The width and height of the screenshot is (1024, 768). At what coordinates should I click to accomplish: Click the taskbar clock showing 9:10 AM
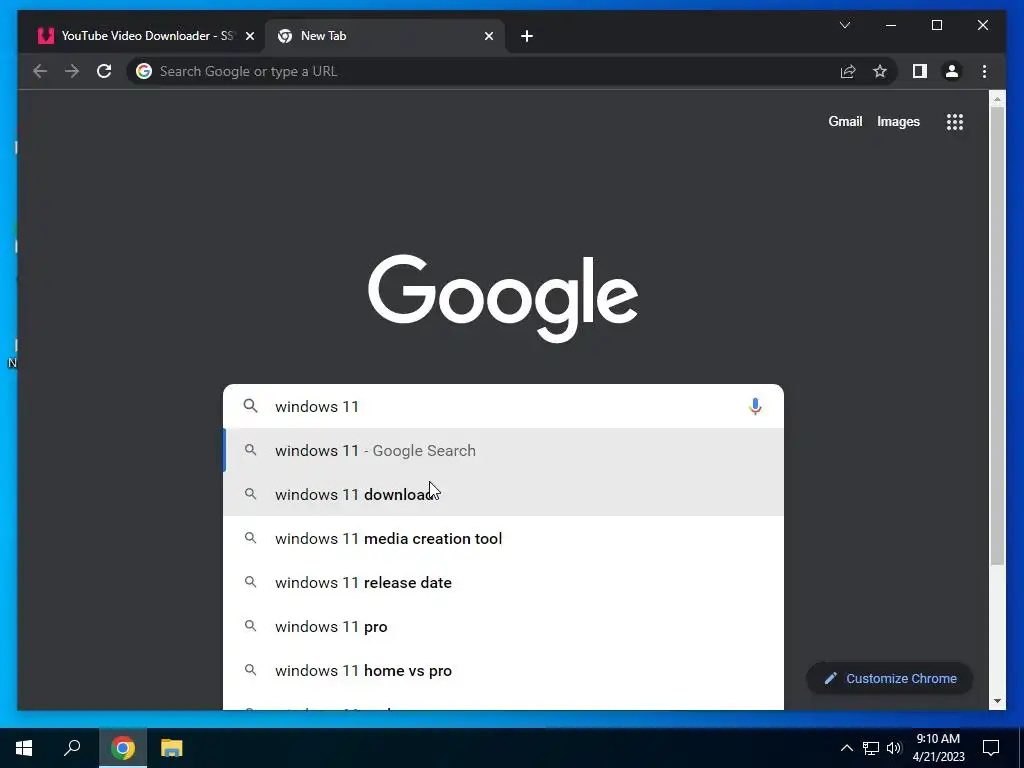(938, 748)
